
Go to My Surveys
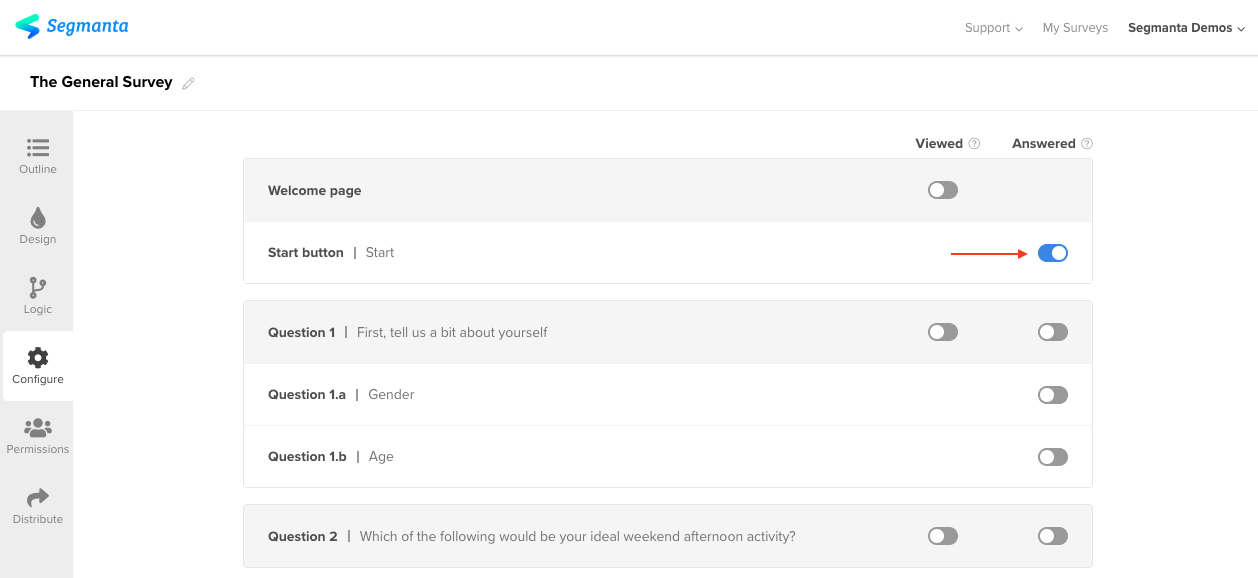(1075, 28)
